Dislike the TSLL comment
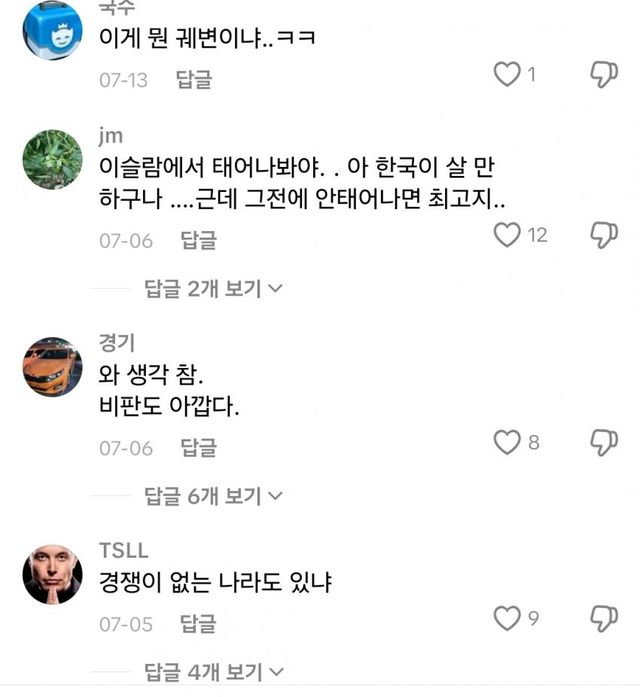640x697 pixels. click(604, 619)
